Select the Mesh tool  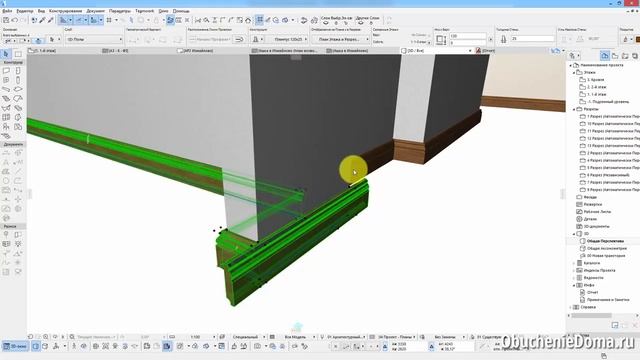click(x=6, y=136)
